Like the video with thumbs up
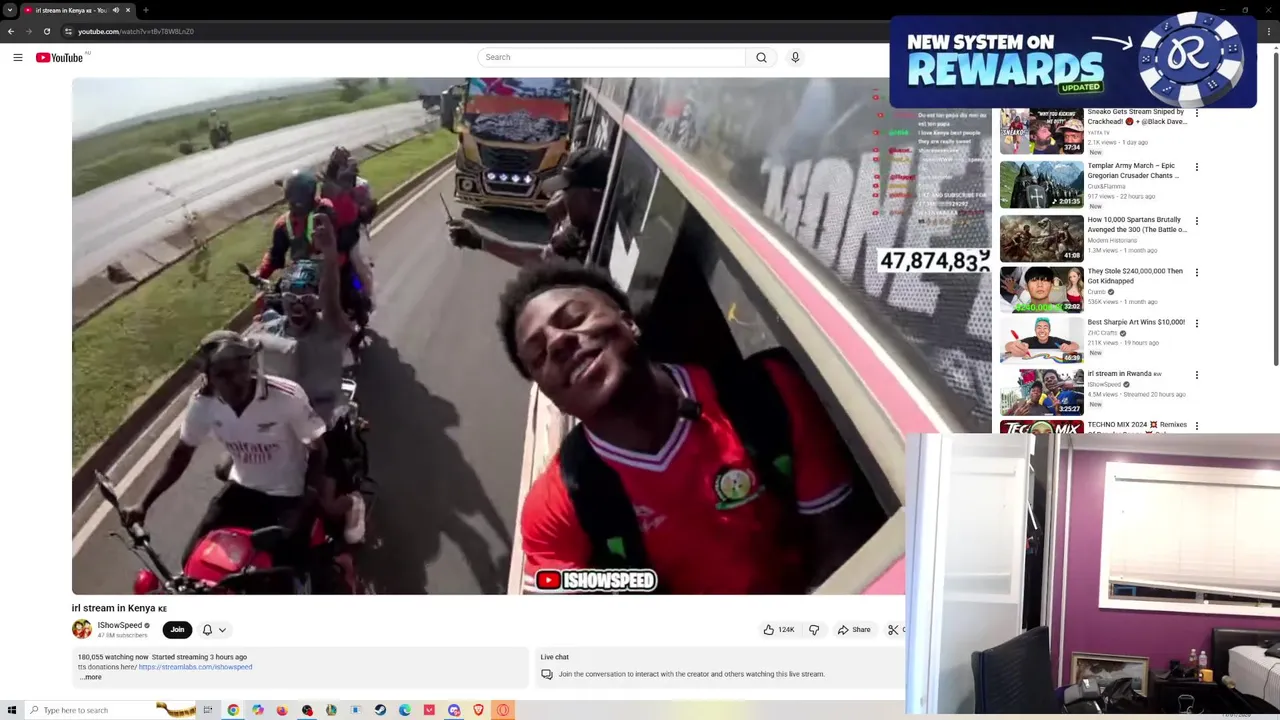The width and height of the screenshot is (1280, 720). click(x=778, y=630)
